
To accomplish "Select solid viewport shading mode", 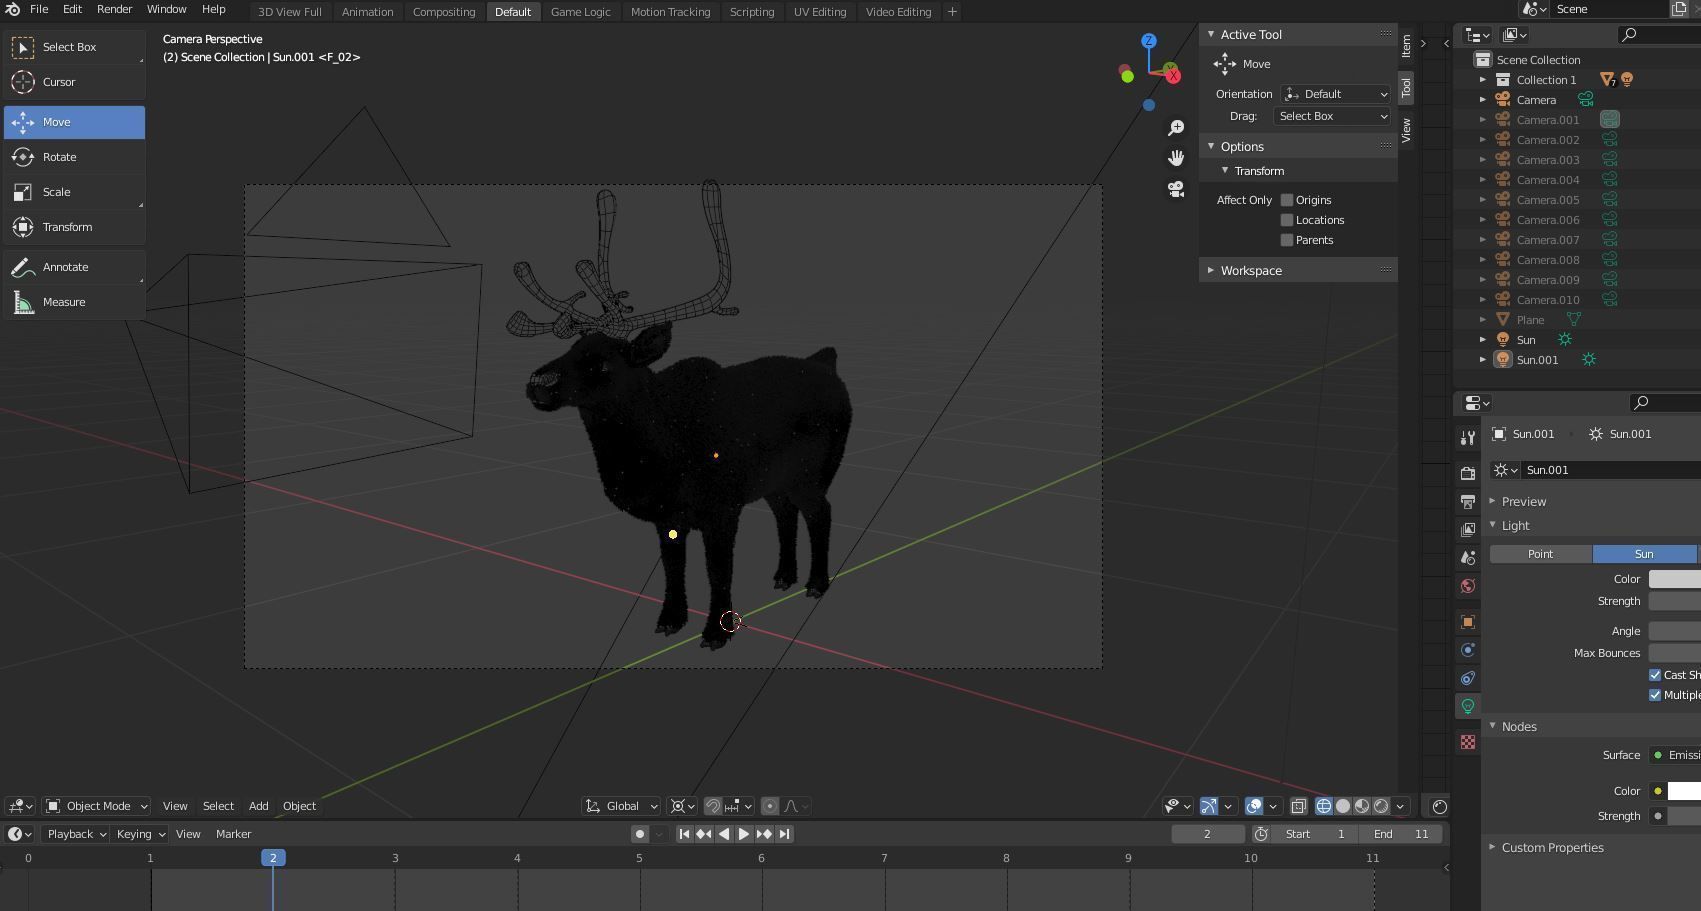I will (x=1343, y=806).
